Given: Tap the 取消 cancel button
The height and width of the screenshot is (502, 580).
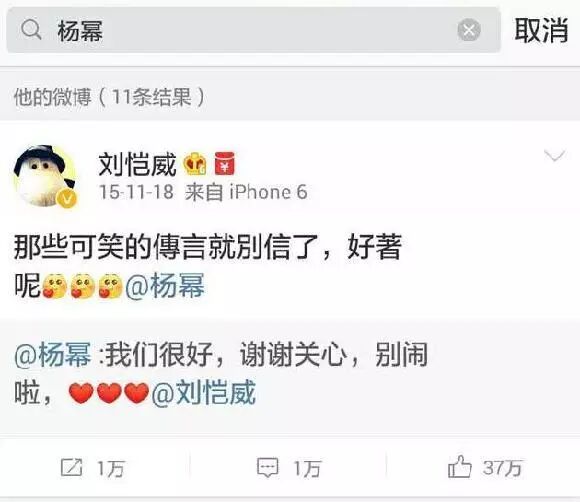Looking at the screenshot, I should click(541, 30).
